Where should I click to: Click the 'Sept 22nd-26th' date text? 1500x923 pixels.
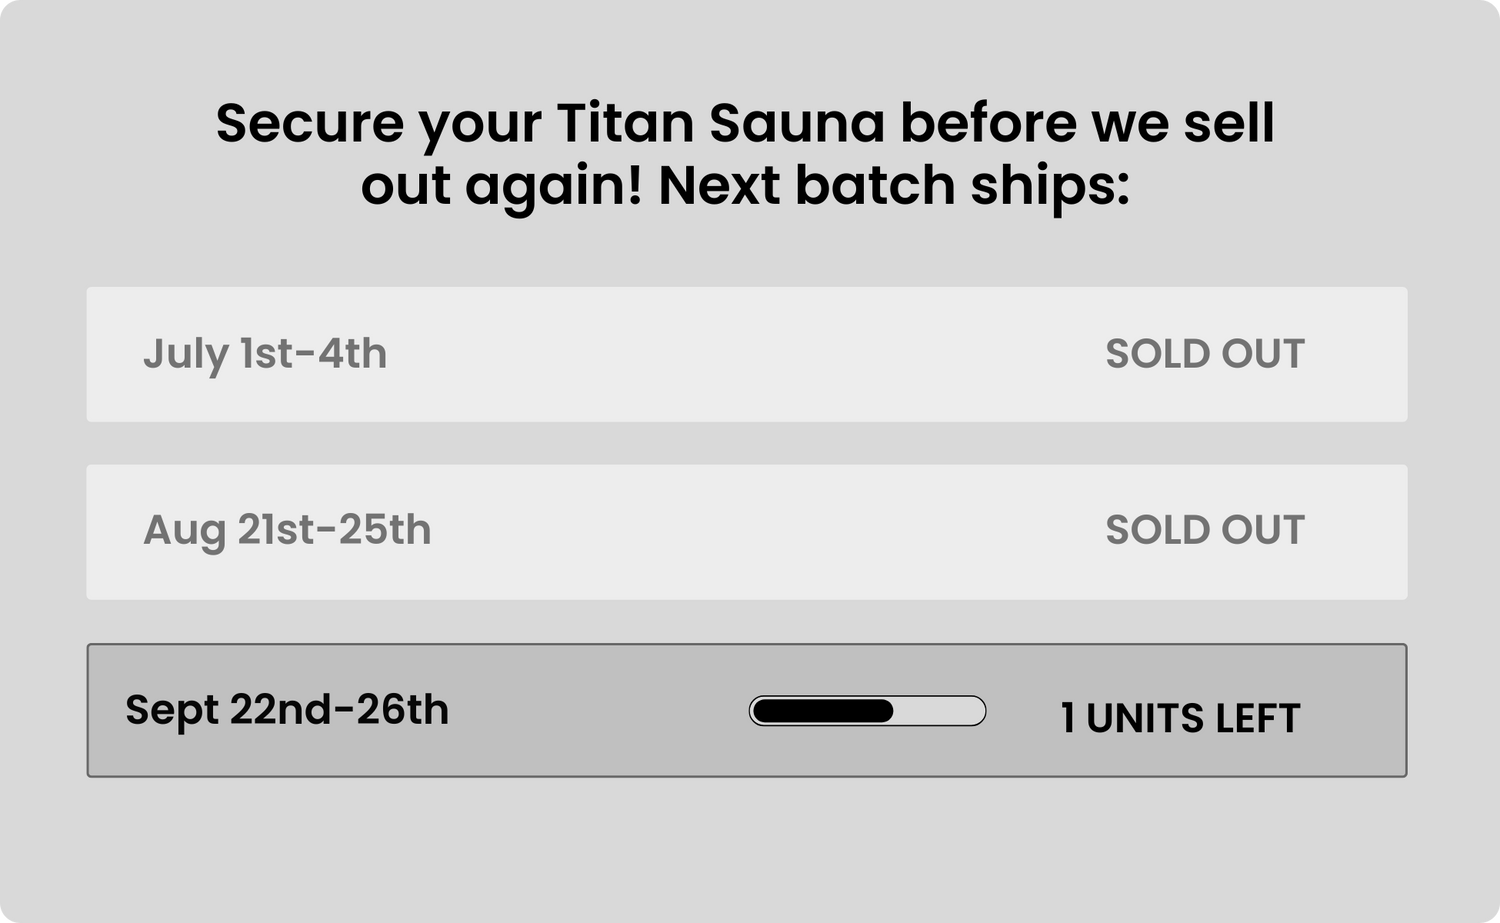pyautogui.click(x=287, y=710)
